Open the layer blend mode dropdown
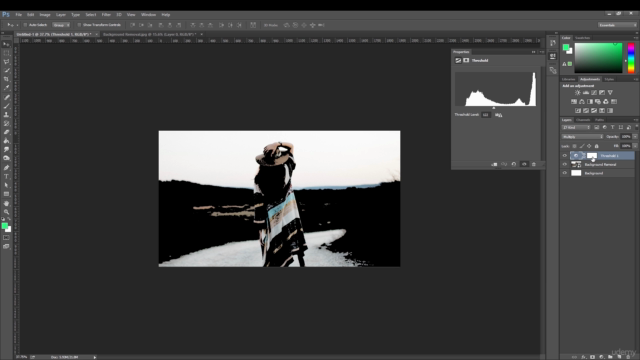Image resolution: width=640 pixels, height=360 pixels. [x=582, y=137]
